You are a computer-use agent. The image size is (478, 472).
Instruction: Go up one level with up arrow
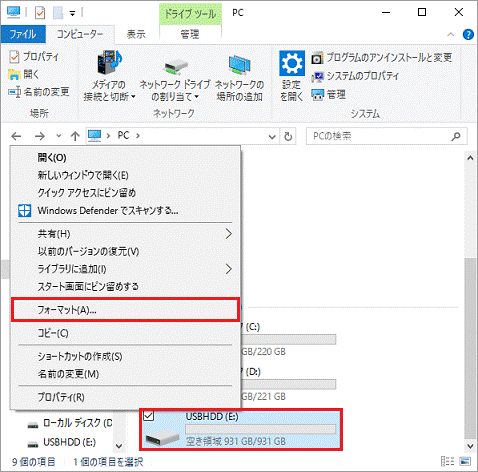click(75, 136)
